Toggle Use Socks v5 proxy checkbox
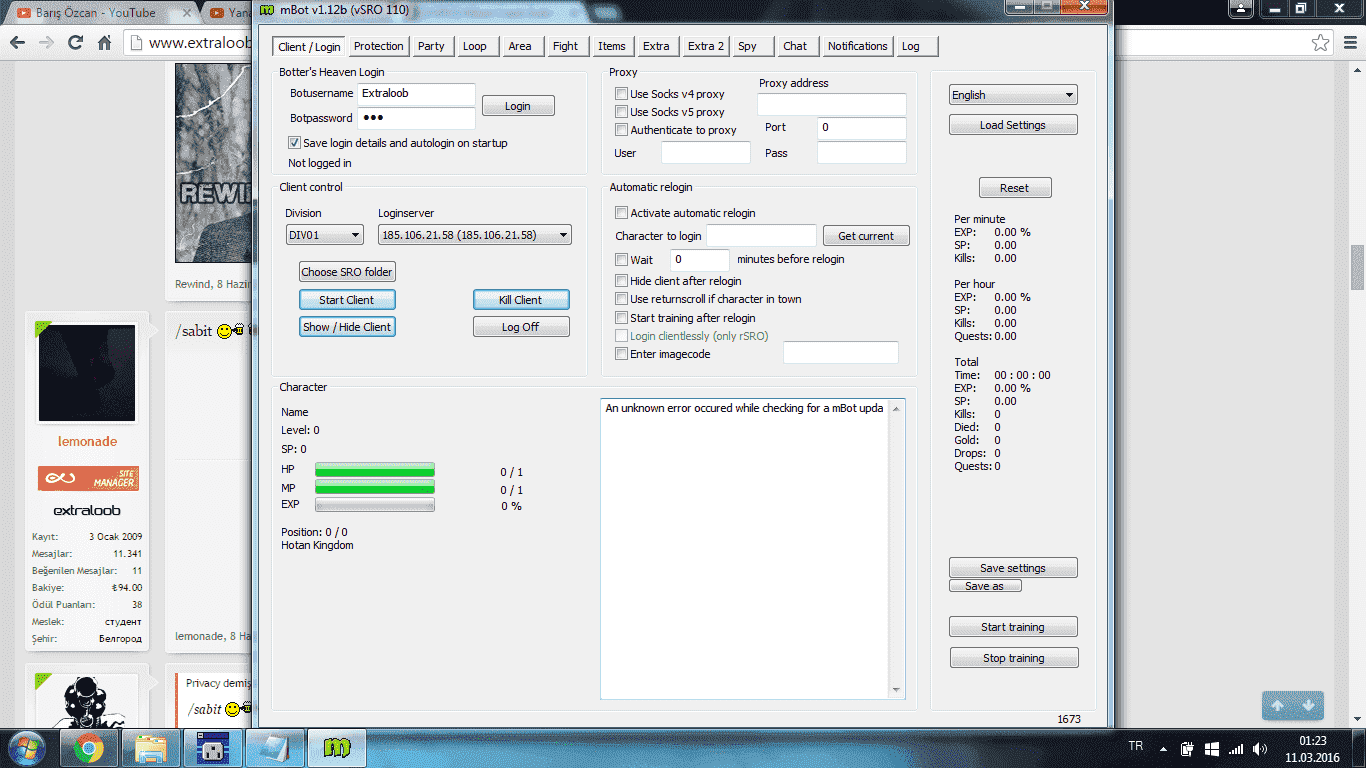Image resolution: width=1366 pixels, height=768 pixels. (x=622, y=112)
